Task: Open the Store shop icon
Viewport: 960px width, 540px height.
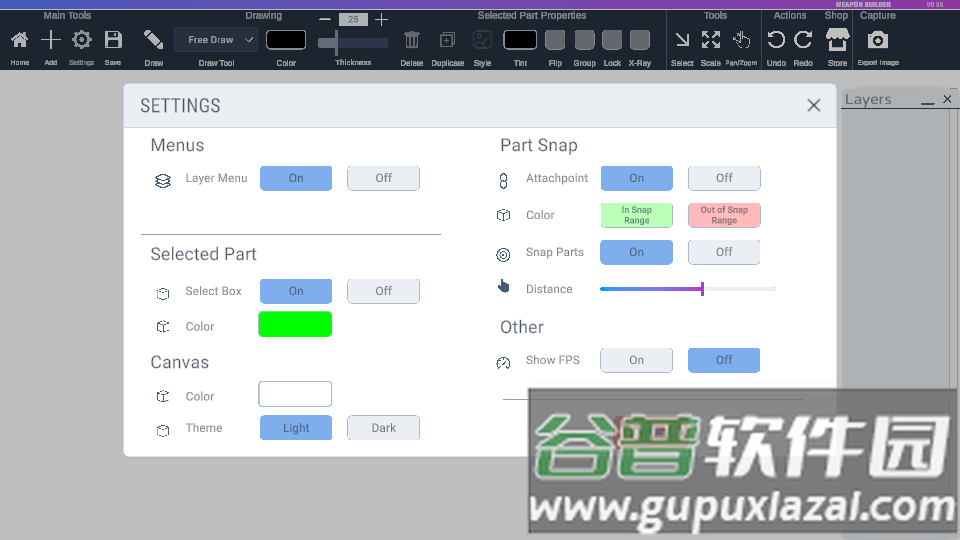Action: 837,40
